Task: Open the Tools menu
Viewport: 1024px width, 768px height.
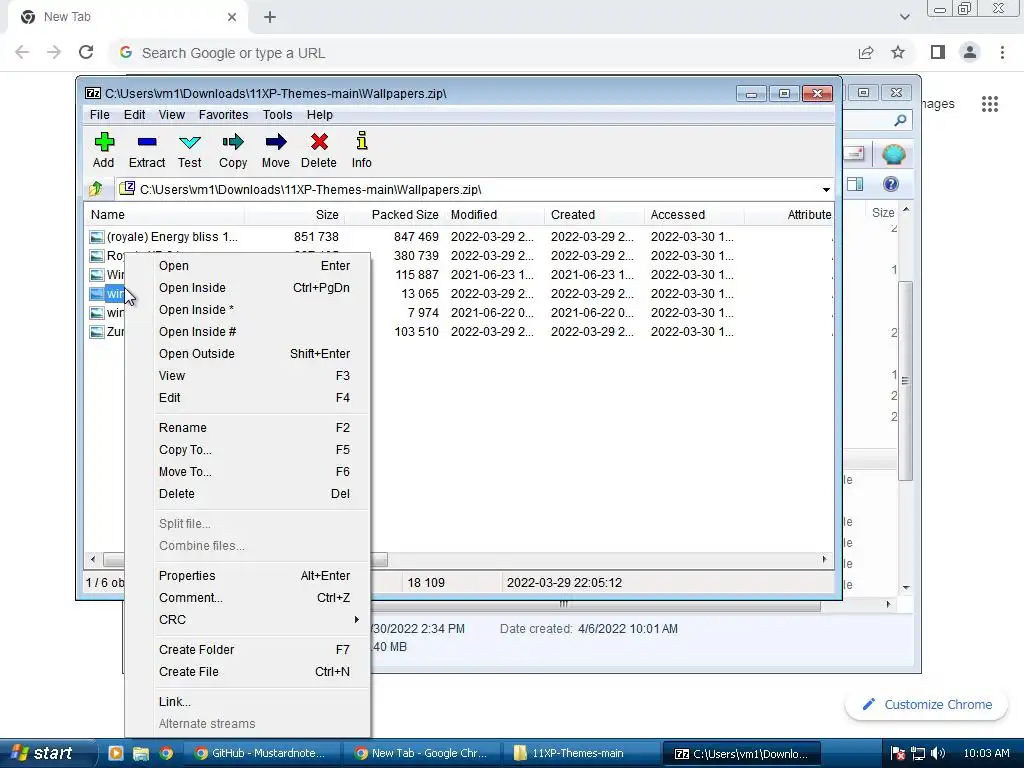Action: [278, 115]
